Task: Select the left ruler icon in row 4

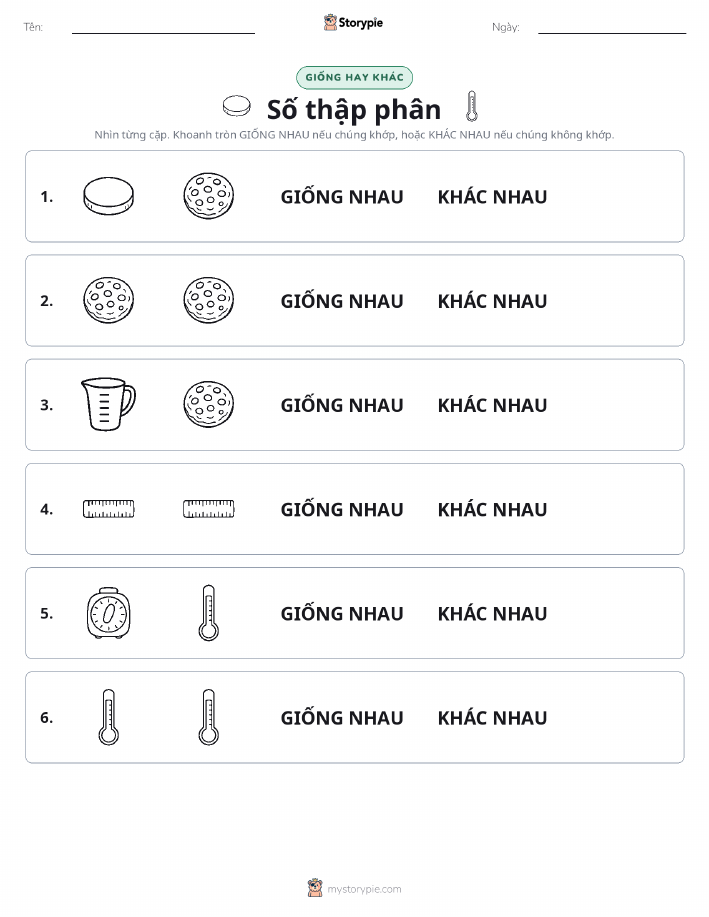Action: click(x=109, y=509)
